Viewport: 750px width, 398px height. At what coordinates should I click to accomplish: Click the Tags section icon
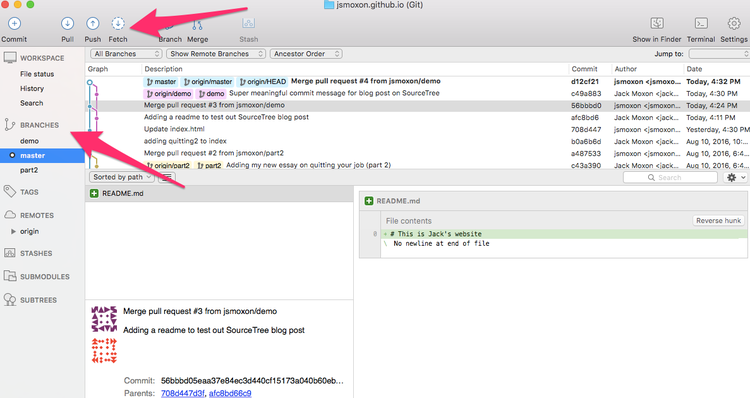point(10,192)
